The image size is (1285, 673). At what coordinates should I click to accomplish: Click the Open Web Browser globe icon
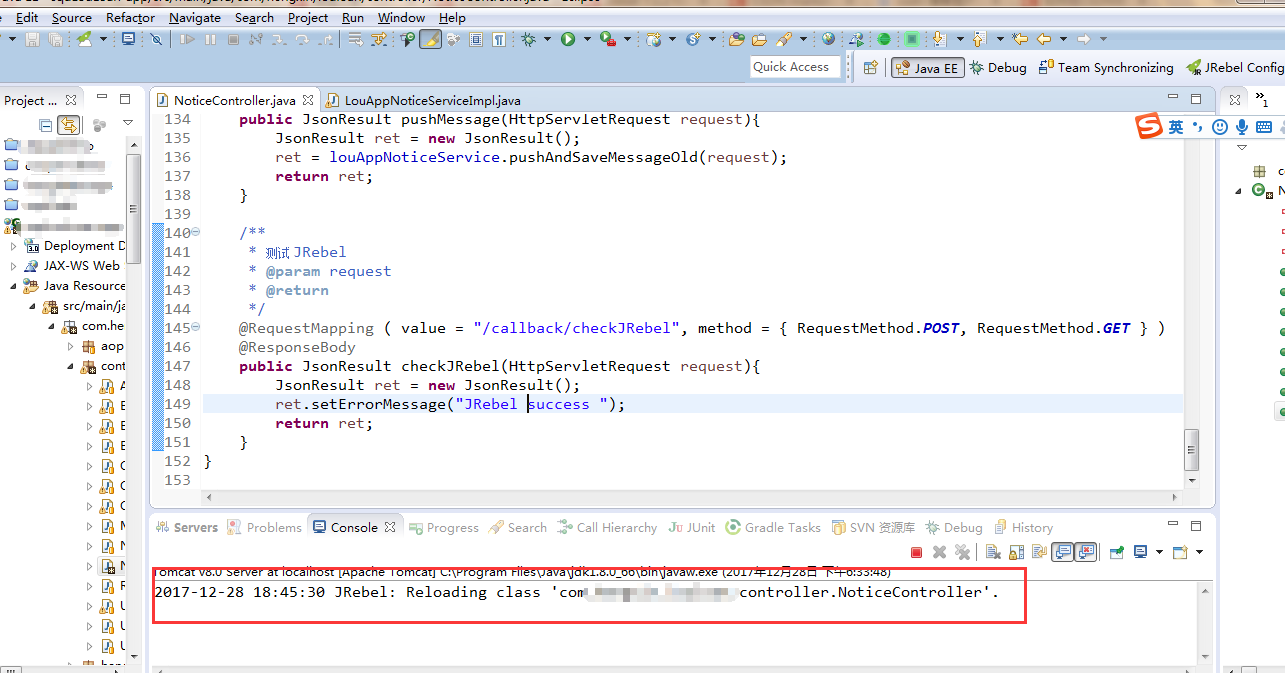click(828, 39)
